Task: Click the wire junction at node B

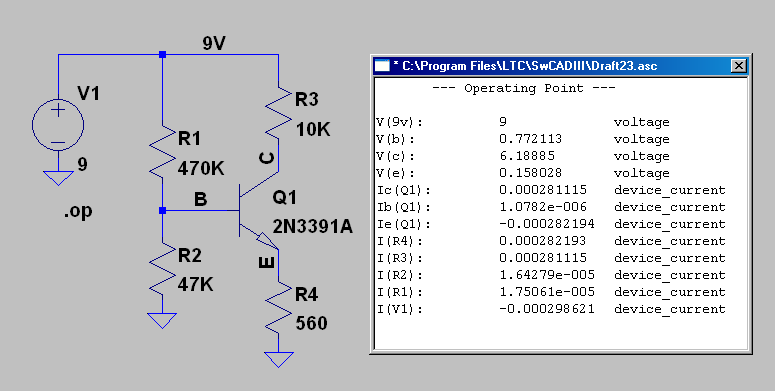Action: 162,211
